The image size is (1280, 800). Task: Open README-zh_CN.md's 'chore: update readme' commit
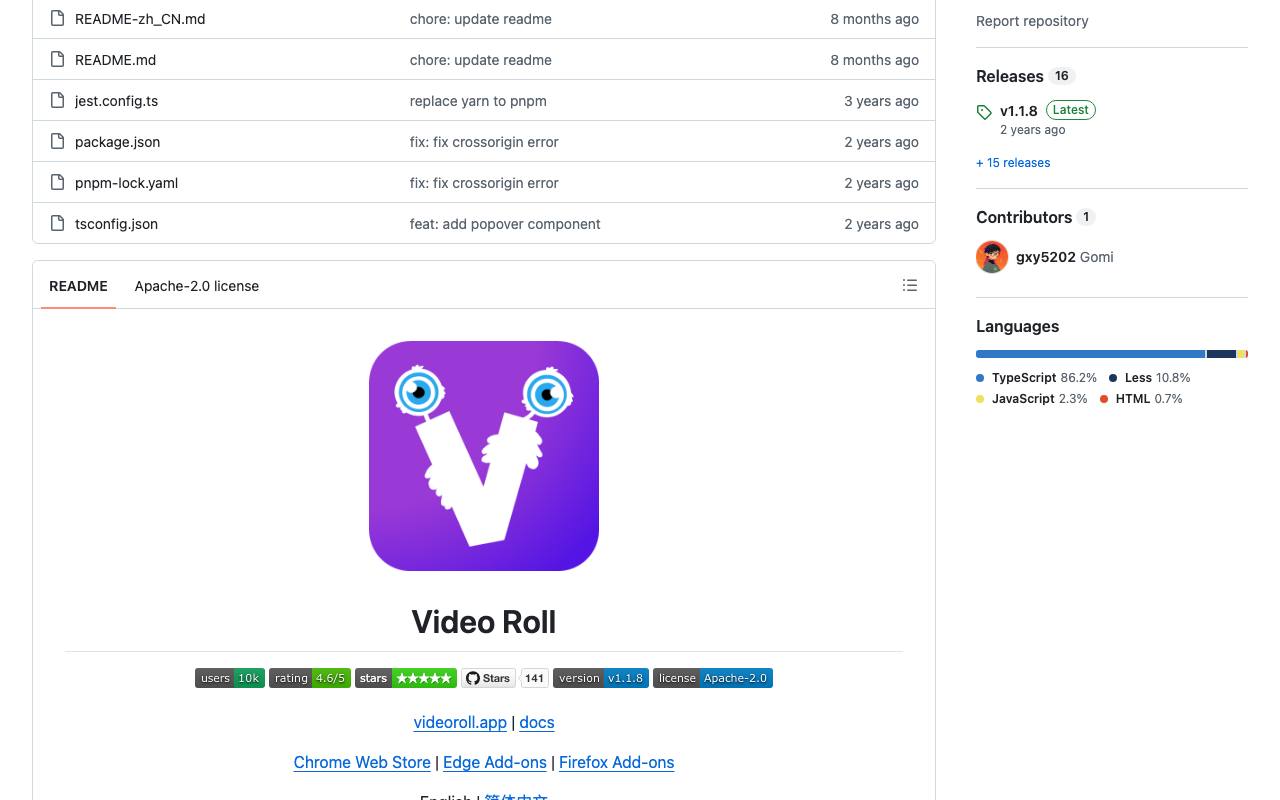(481, 19)
